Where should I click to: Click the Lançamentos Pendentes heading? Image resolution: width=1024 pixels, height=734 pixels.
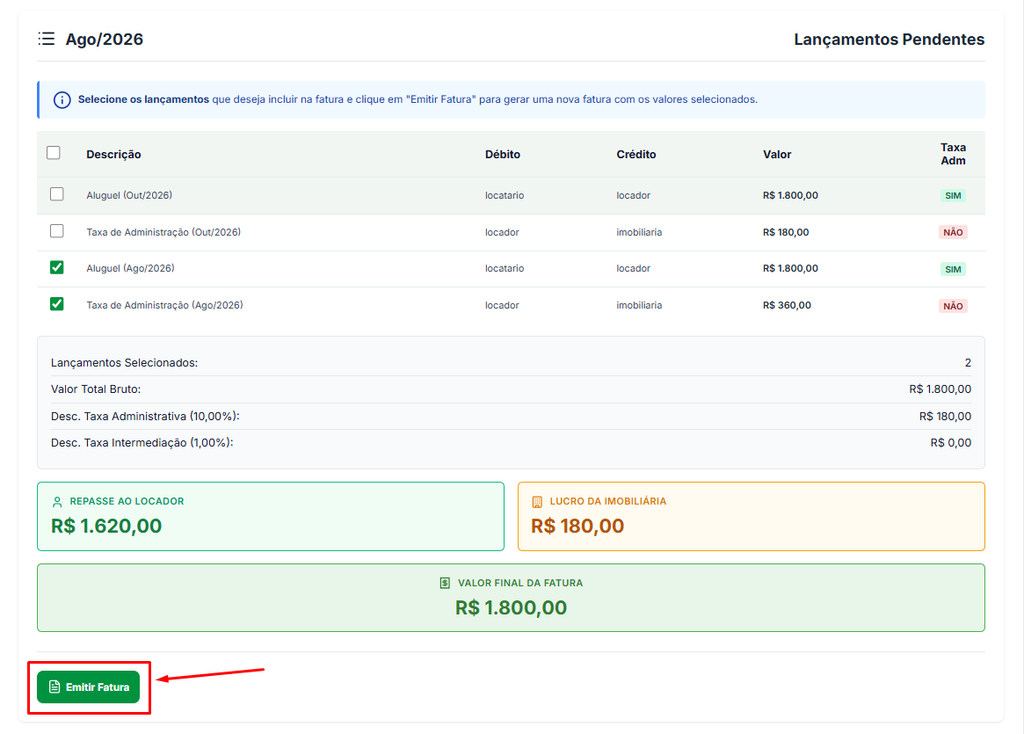889,39
